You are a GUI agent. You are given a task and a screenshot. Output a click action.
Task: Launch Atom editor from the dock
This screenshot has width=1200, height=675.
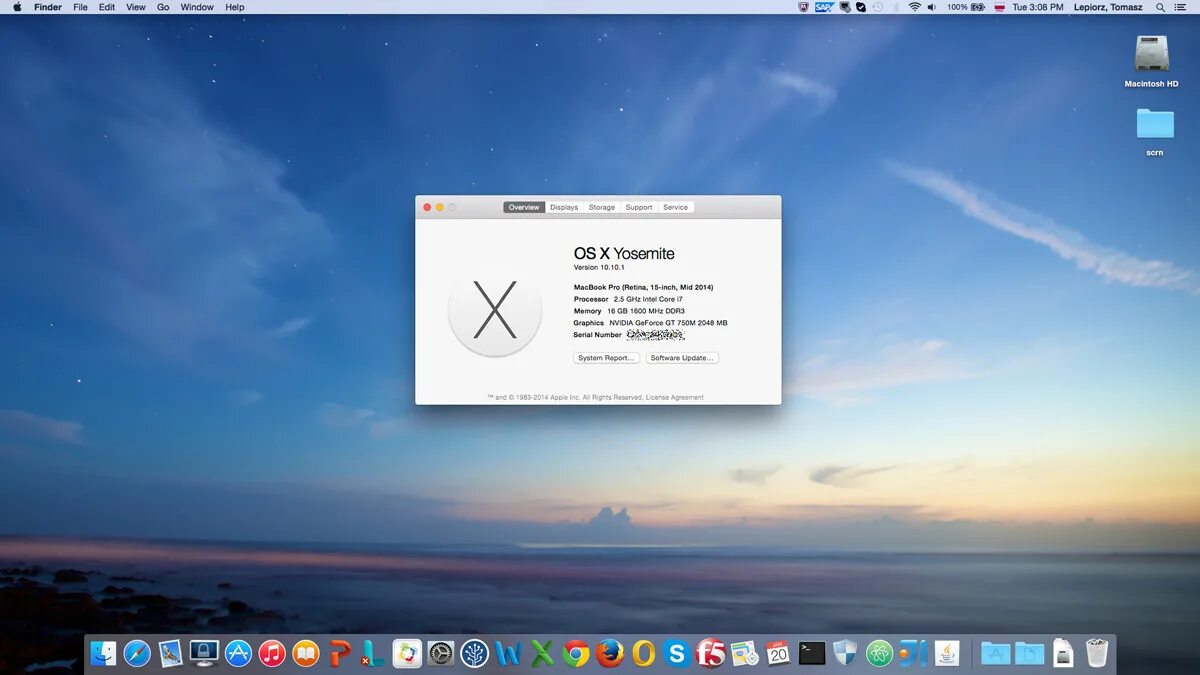(x=880, y=654)
